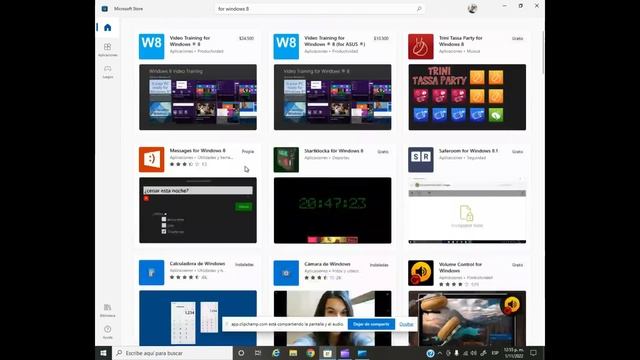Open File Explorer from the taskbar
This screenshot has height=360, width=640.
[x=293, y=353]
